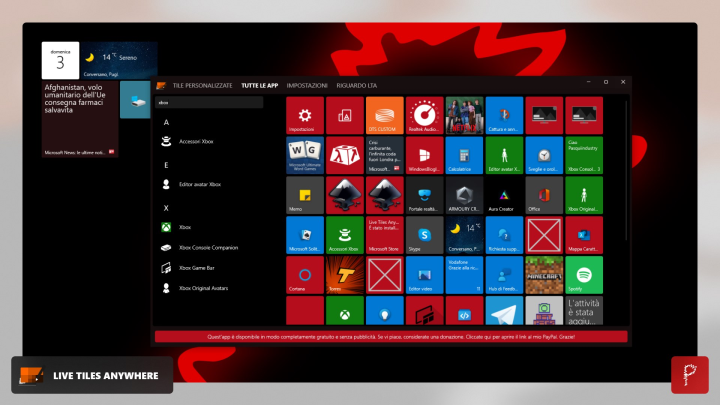Screen dimensions: 720x405
Task: Open the green Accessori Xbox tile
Action: tap(345, 235)
